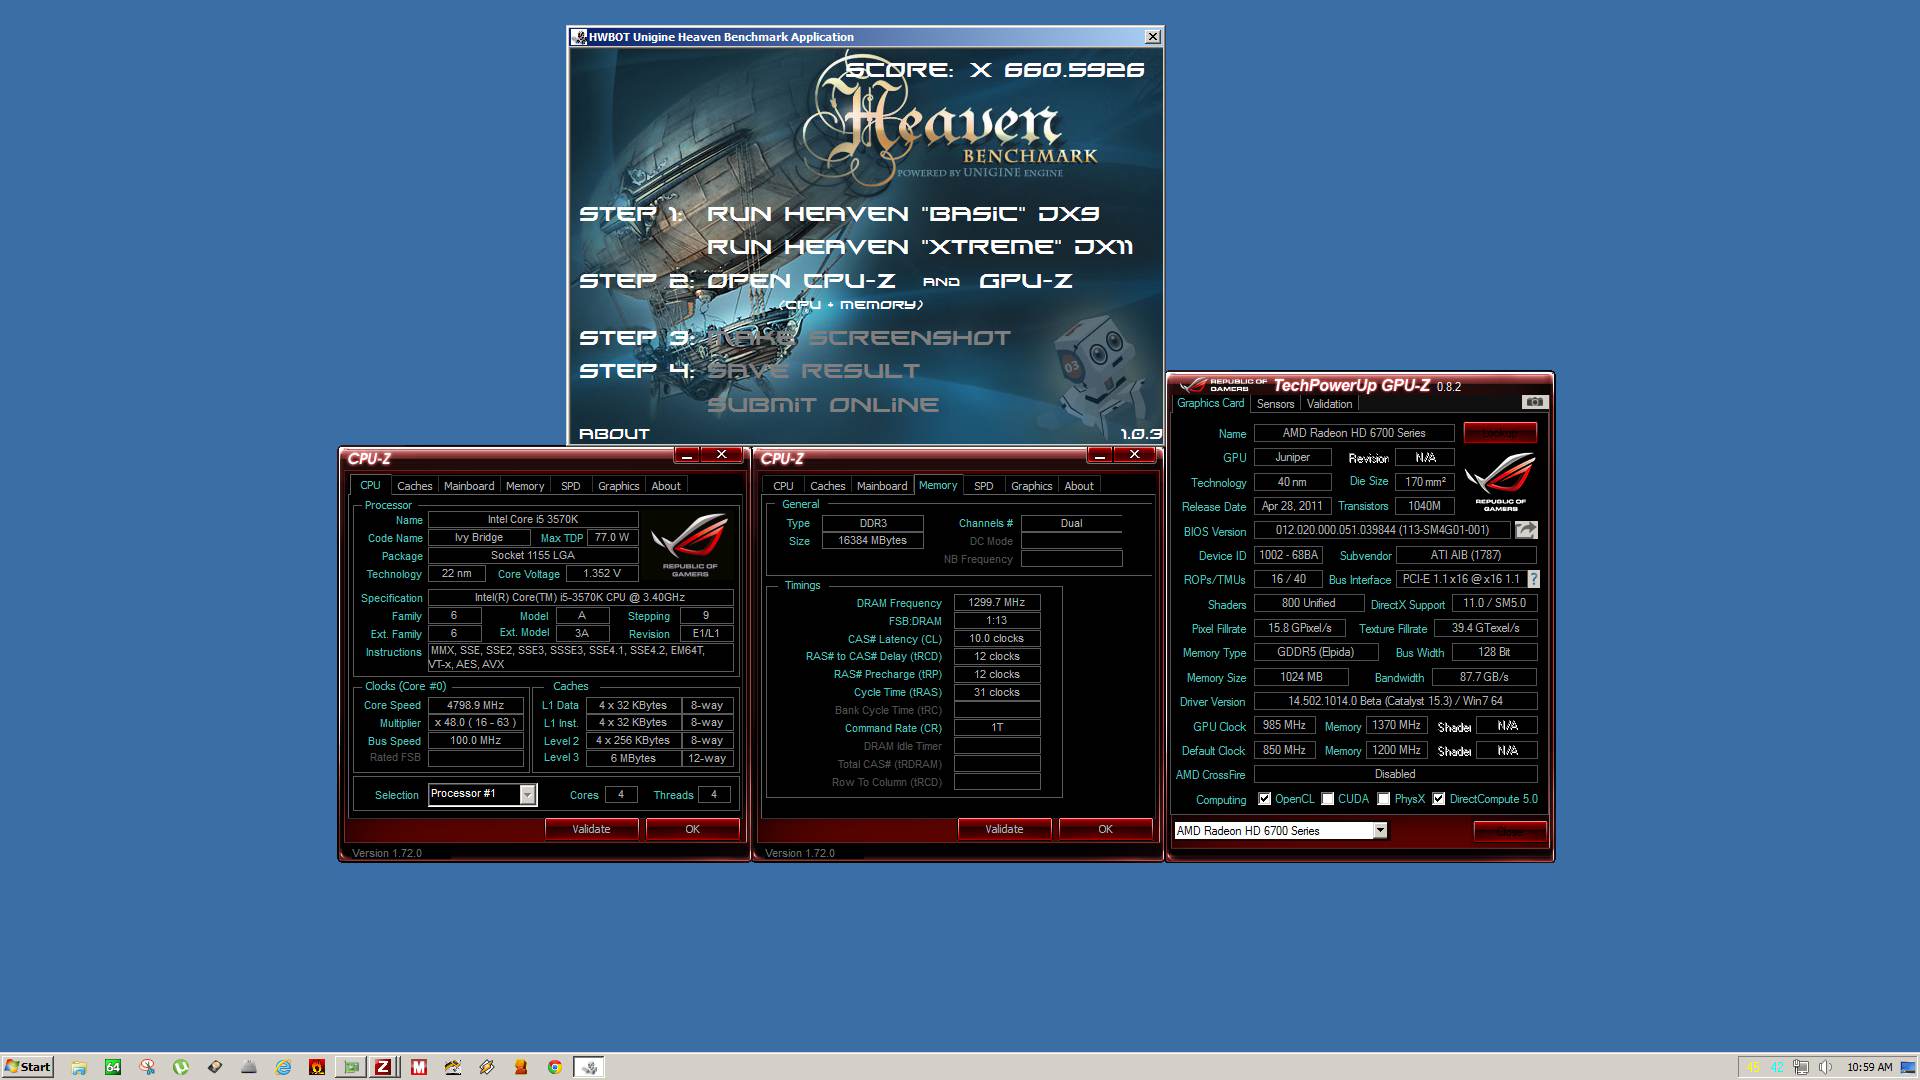The height and width of the screenshot is (1080, 1920).
Task: Click the red flame app taskbar icon
Action: point(317,1067)
